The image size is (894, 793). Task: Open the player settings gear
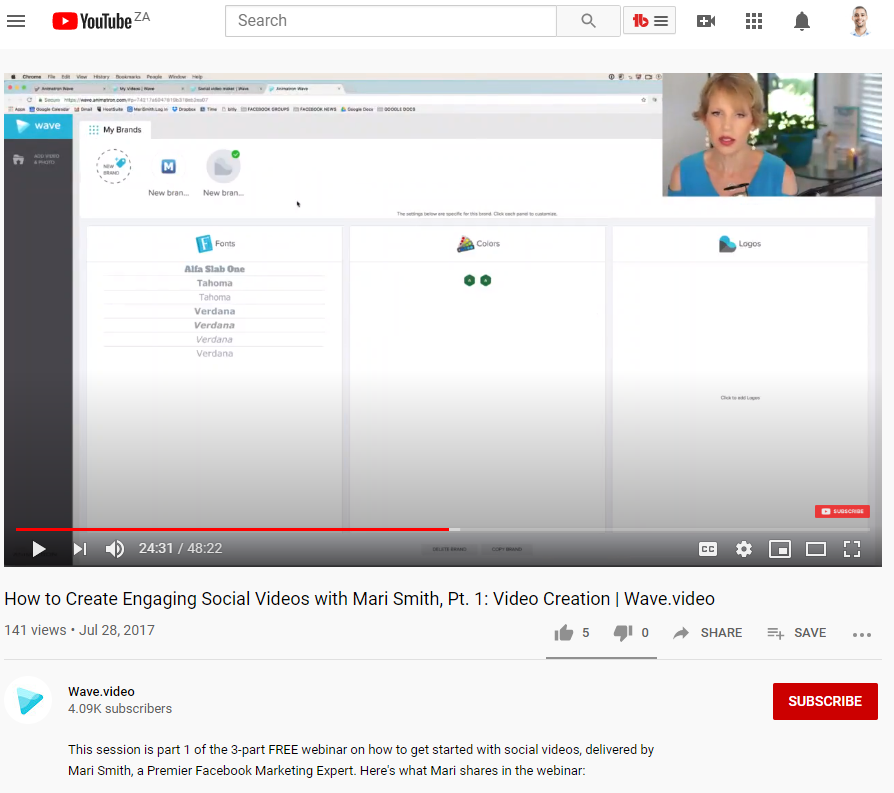click(x=743, y=549)
